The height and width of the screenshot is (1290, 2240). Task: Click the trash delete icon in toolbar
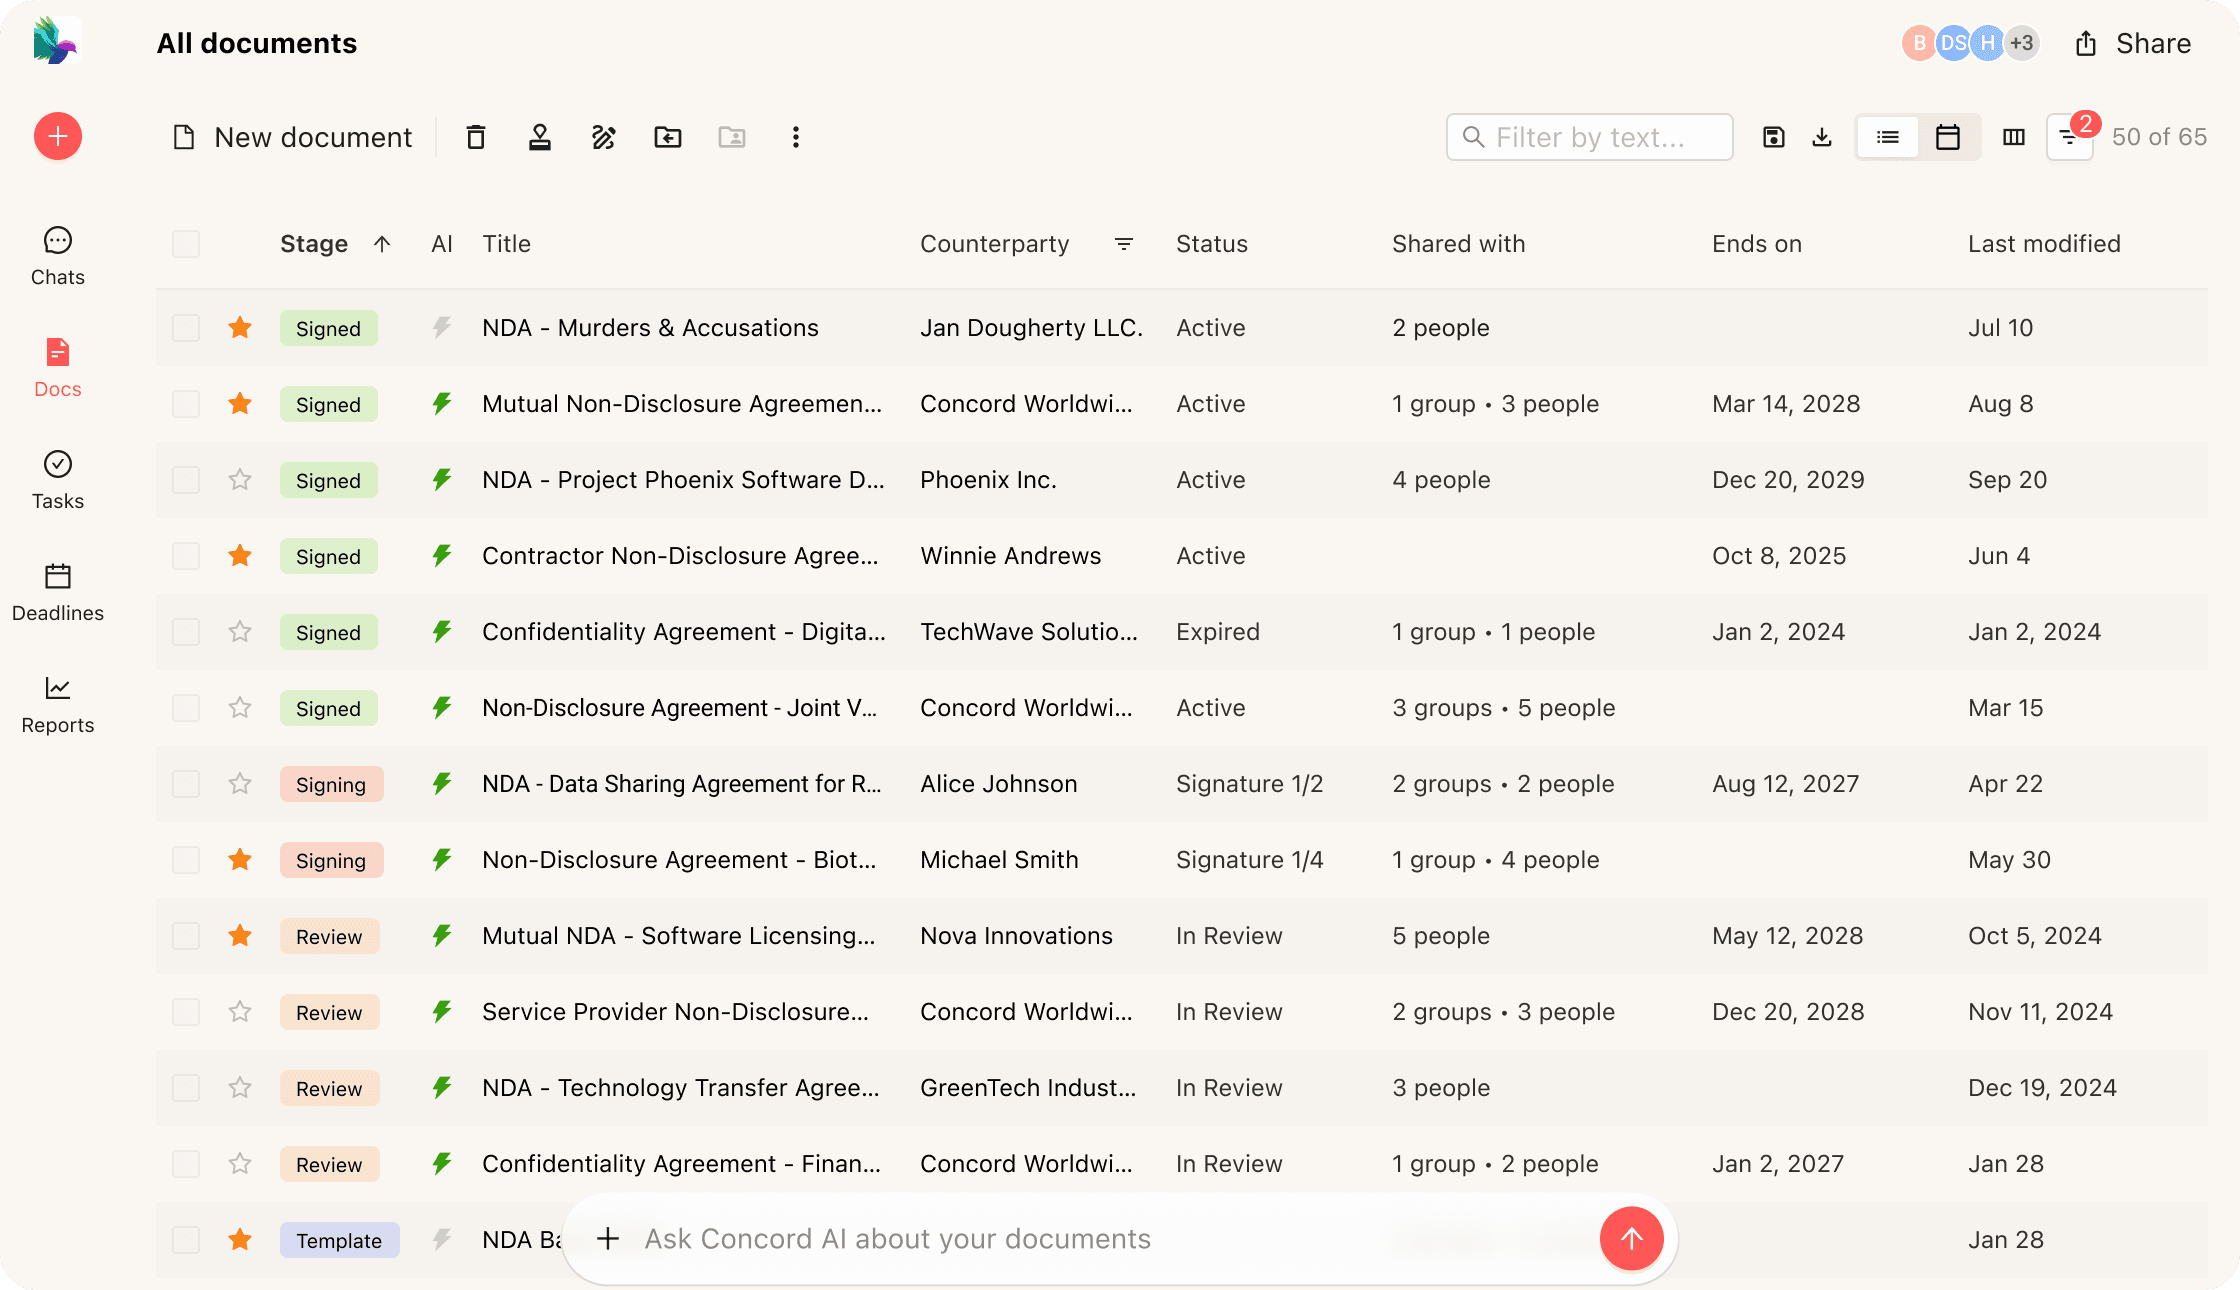pos(476,137)
